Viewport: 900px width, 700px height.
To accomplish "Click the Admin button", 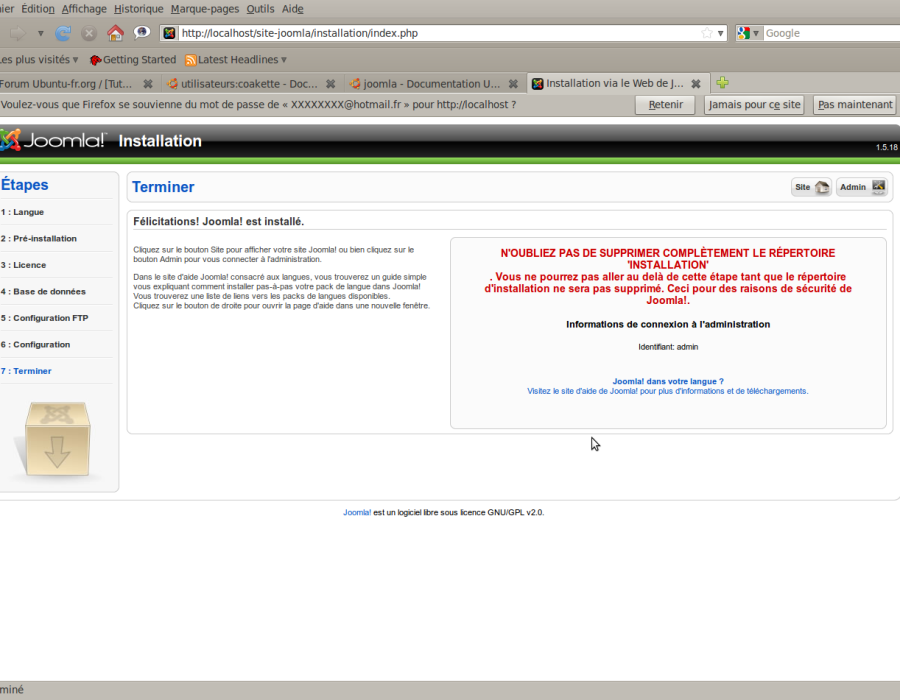I will 862,187.
